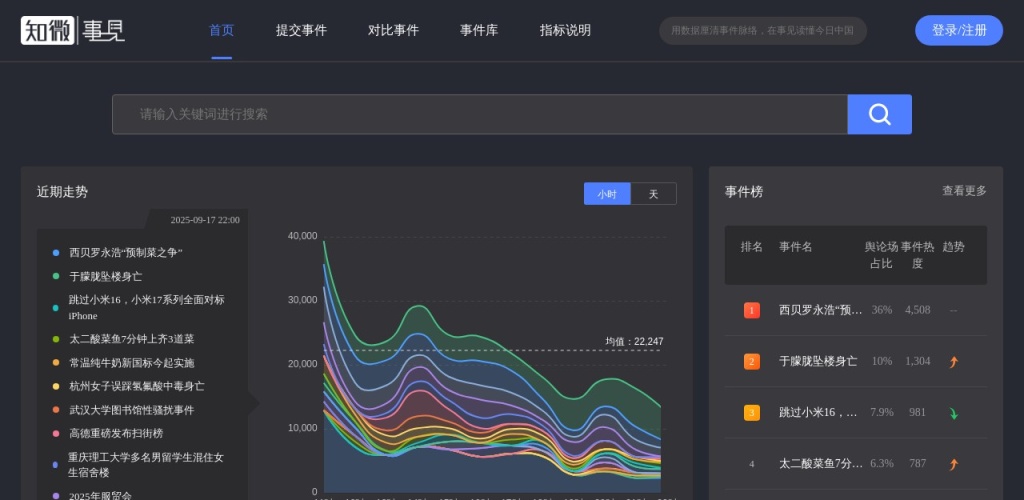
Task: Open 指标说明 navigation item
Action: [565, 30]
